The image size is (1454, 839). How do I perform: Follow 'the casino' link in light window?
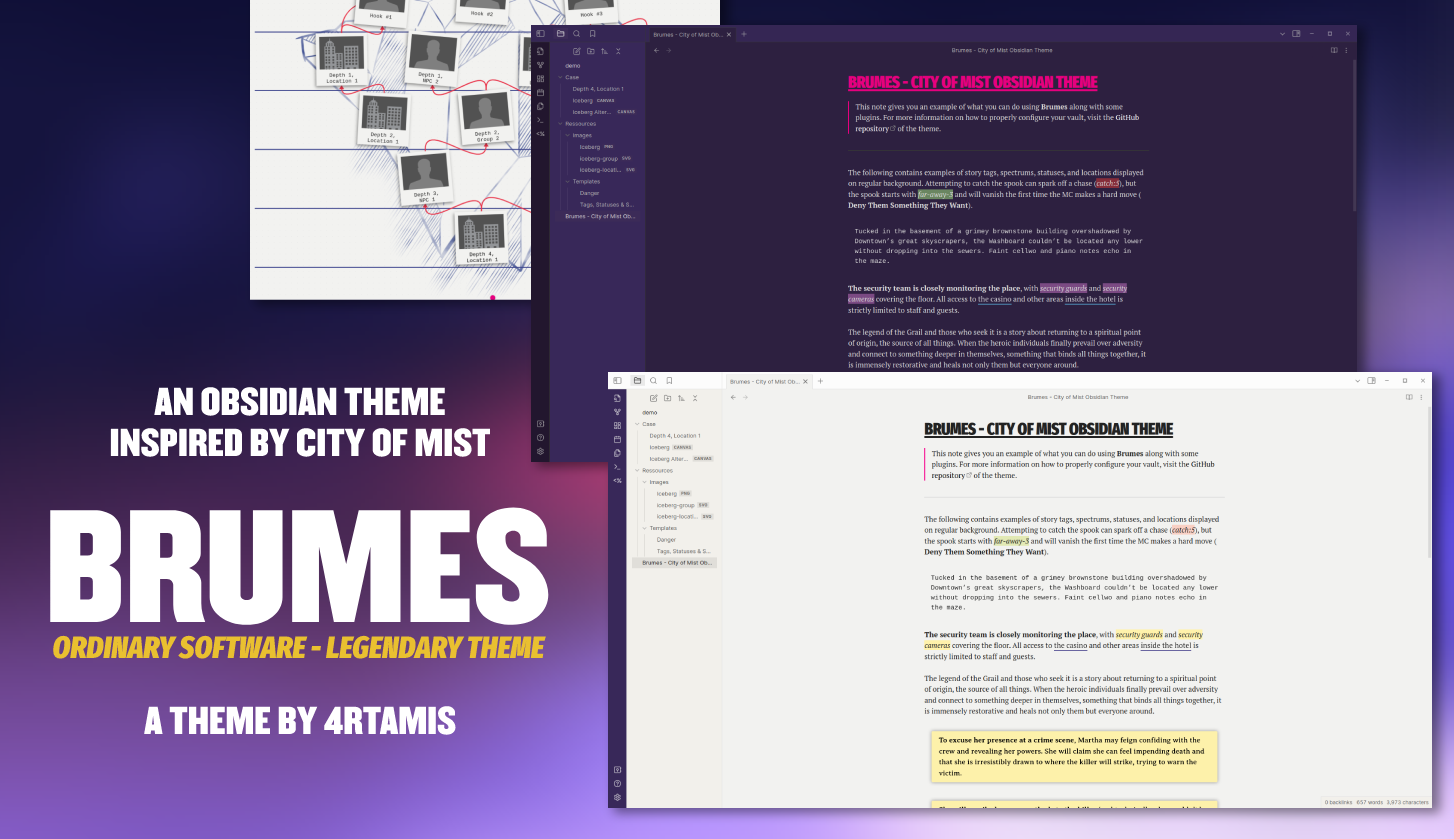(1070, 646)
